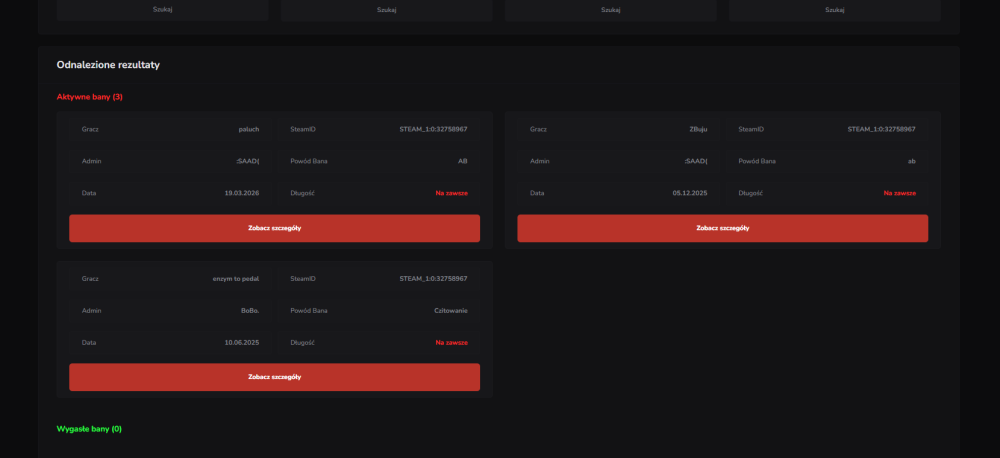1000x458 pixels.
Task: View details of enzym to pedal ban
Action: pyautogui.click(x=274, y=377)
